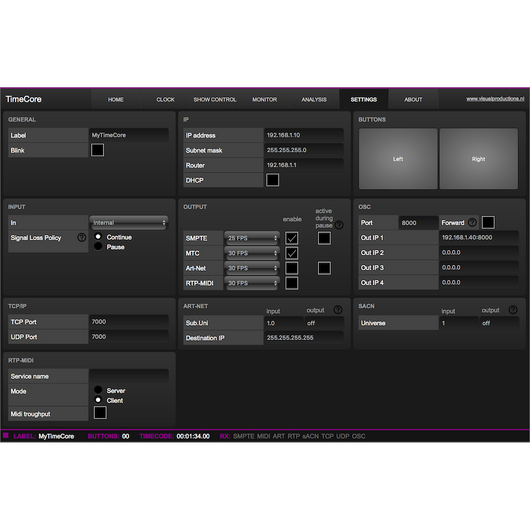The height and width of the screenshot is (530, 530).
Task: Uncheck the MTC output enable checkbox
Action: [x=292, y=253]
